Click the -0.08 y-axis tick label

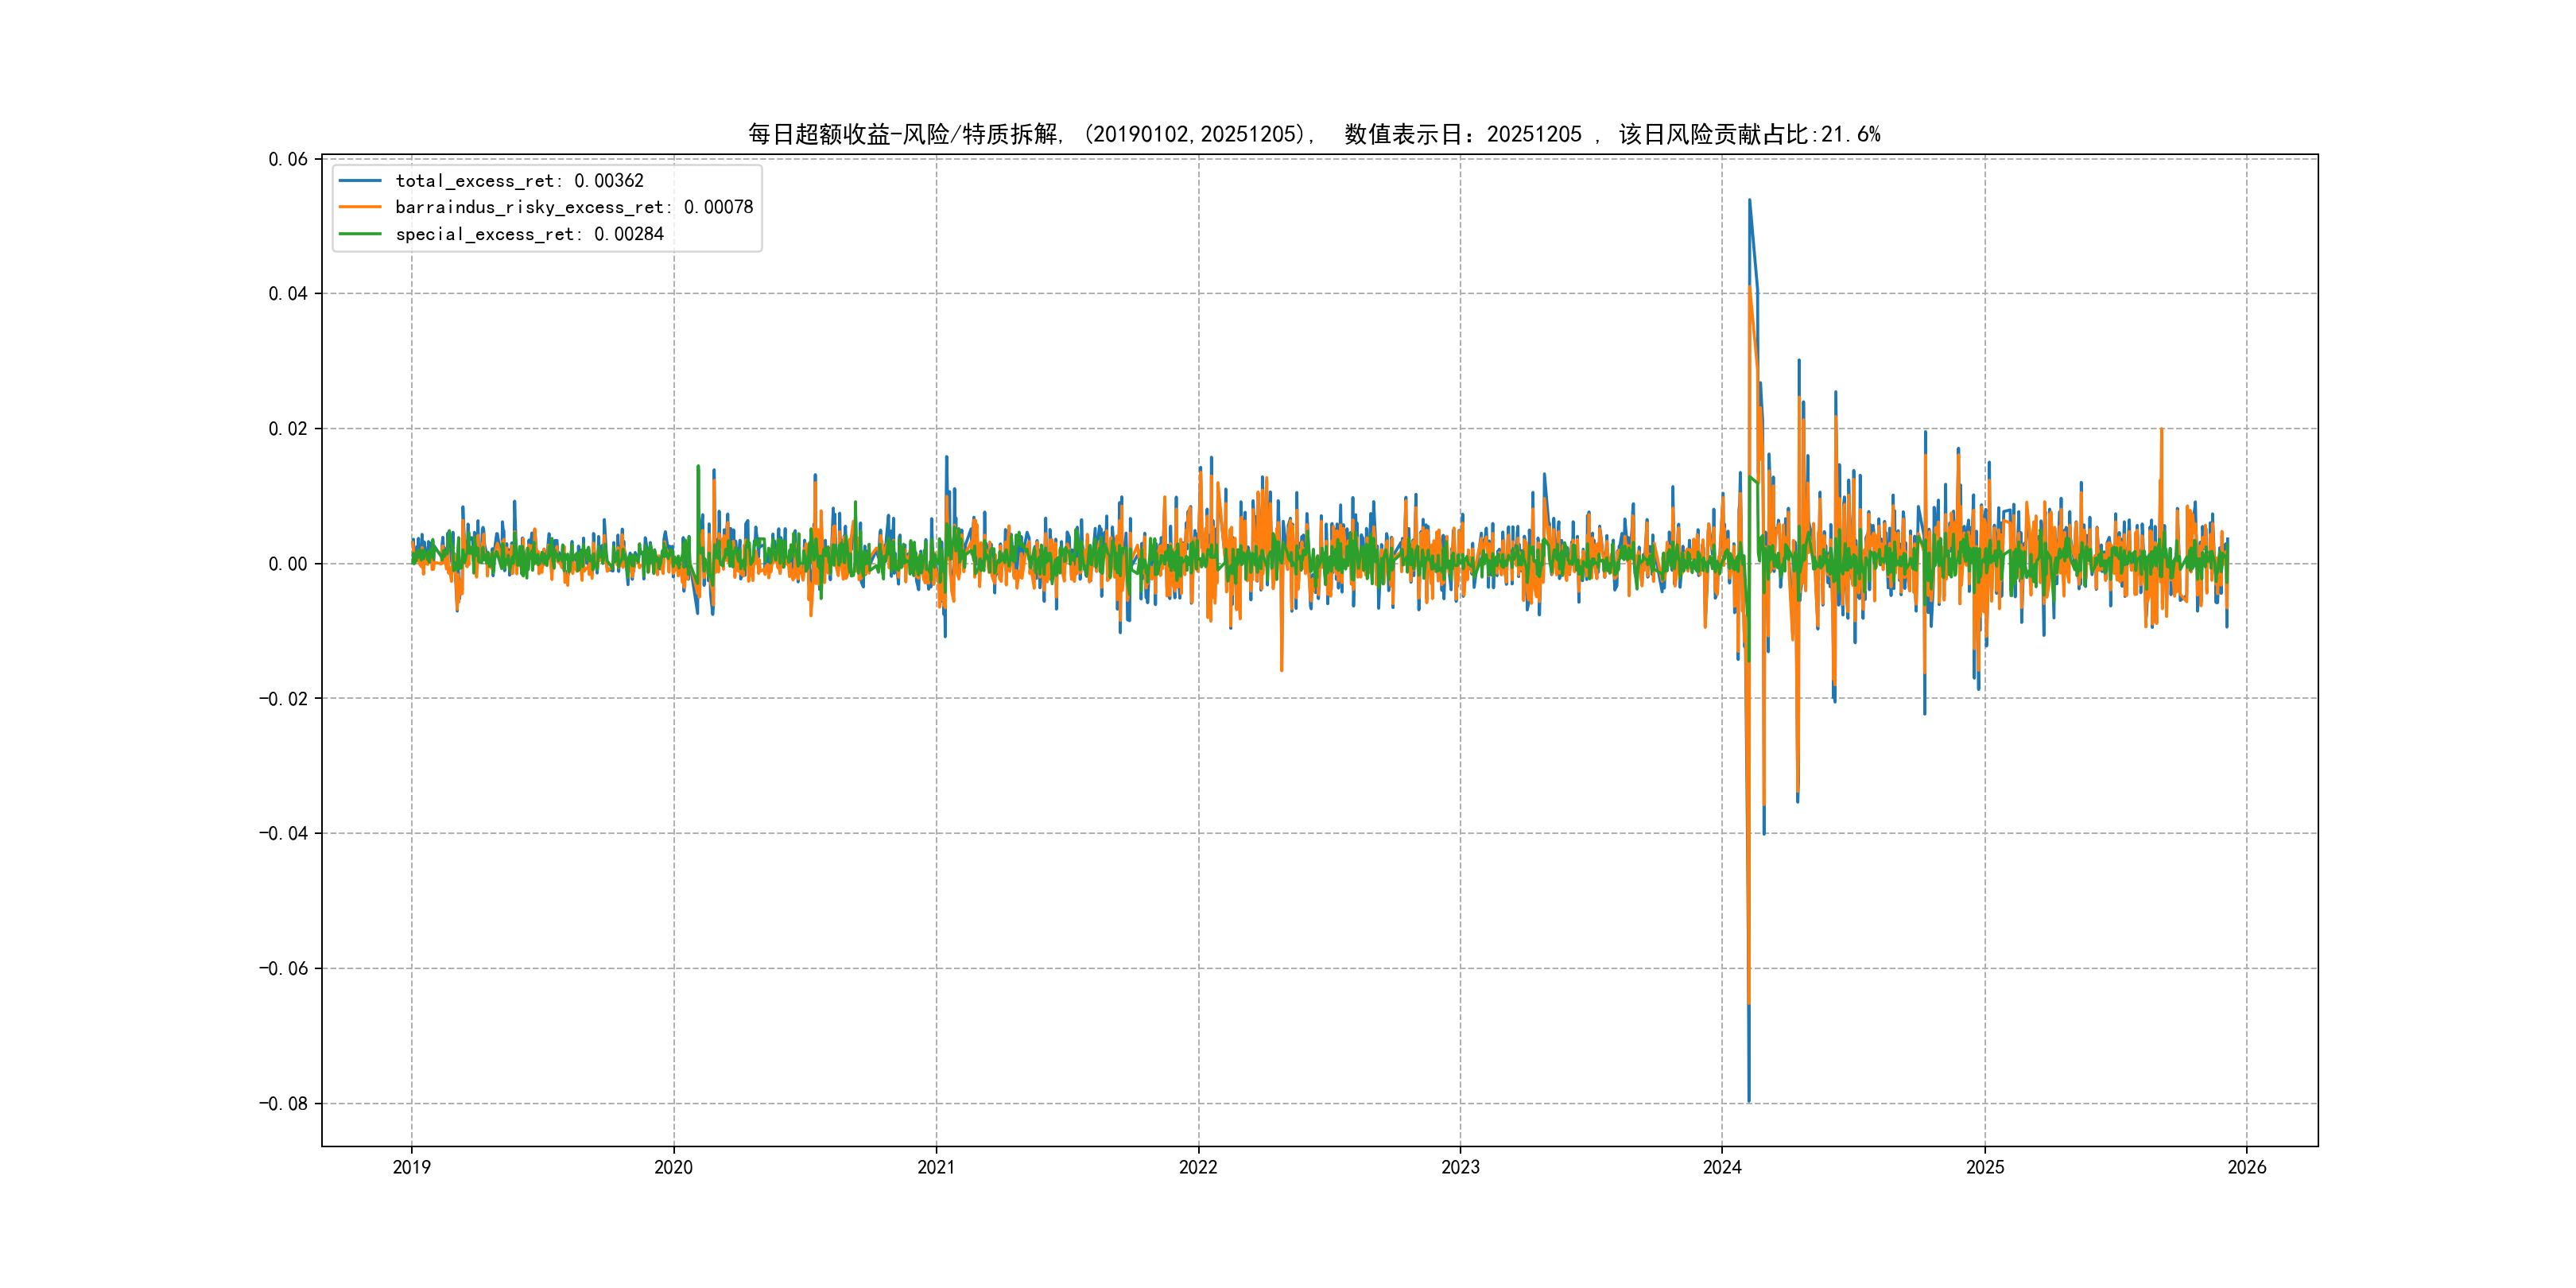(x=283, y=1104)
